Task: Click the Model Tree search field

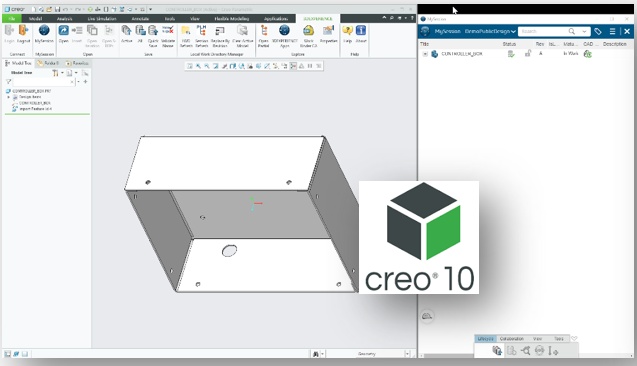Action: [x=43, y=82]
